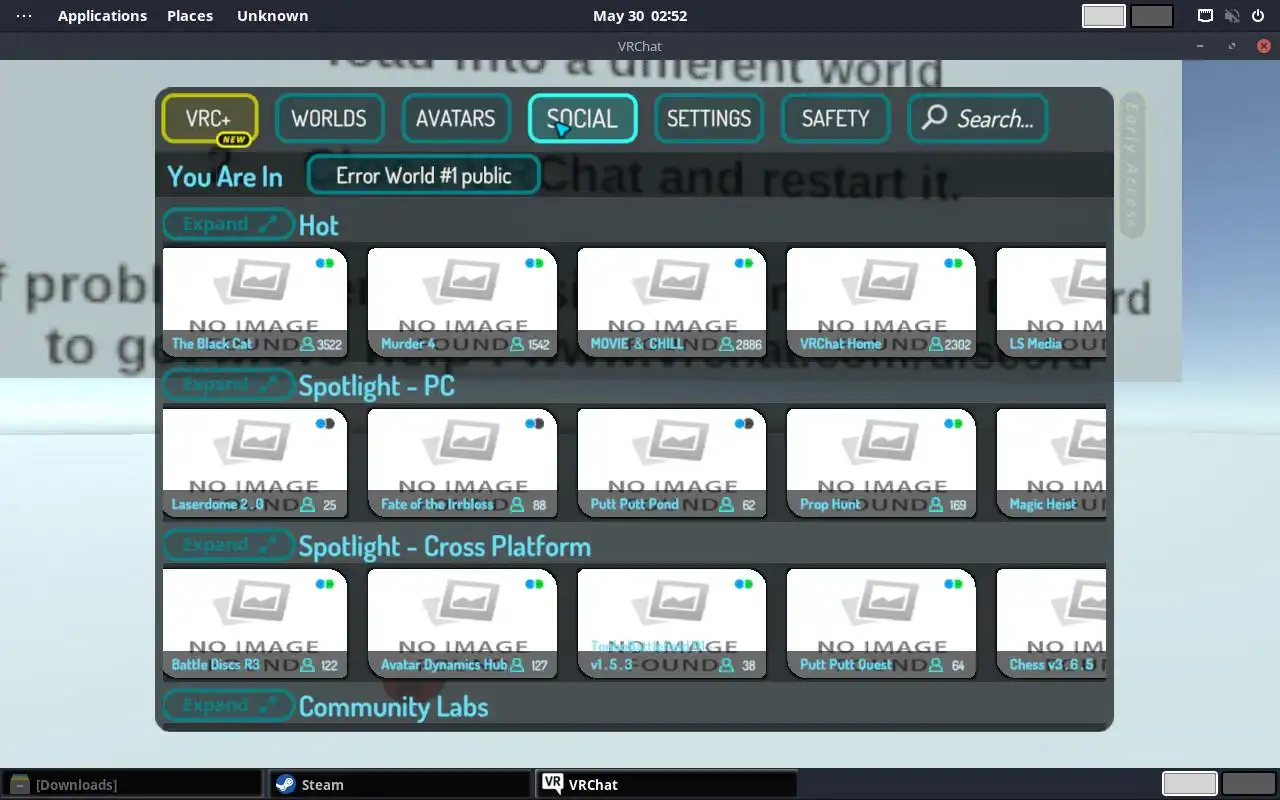Click the player count icon on Murder 4
The width and height of the screenshot is (1280, 800).
coord(517,344)
